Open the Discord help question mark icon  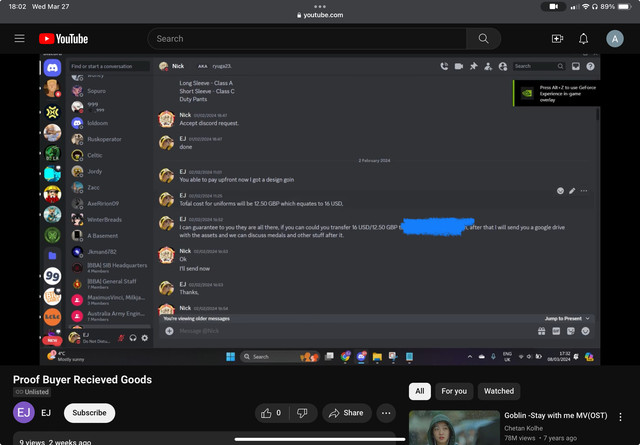click(590, 66)
